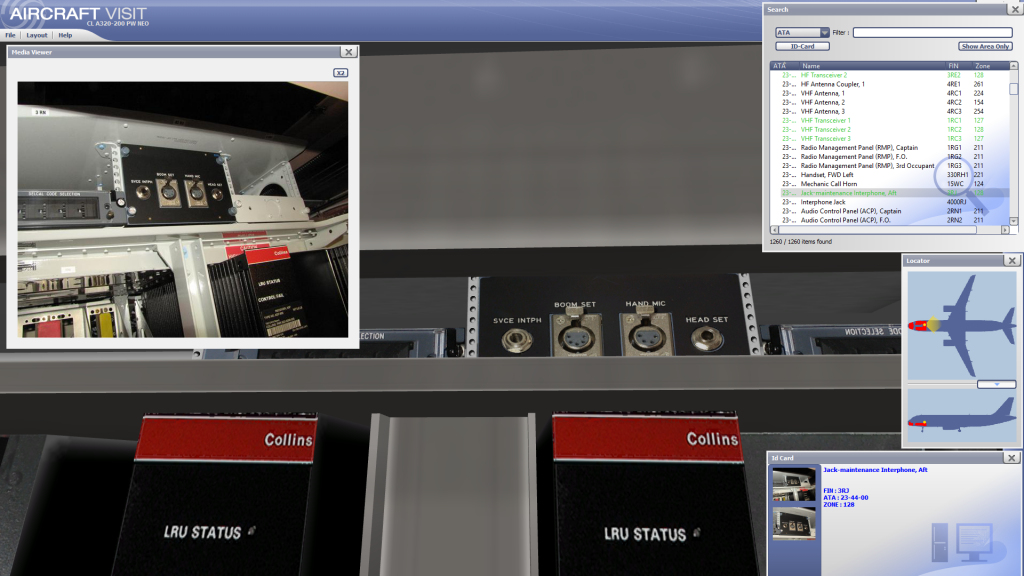The width and height of the screenshot is (1024, 576).
Task: Click the red nose zone on top-view aircraft
Action: [x=918, y=325]
